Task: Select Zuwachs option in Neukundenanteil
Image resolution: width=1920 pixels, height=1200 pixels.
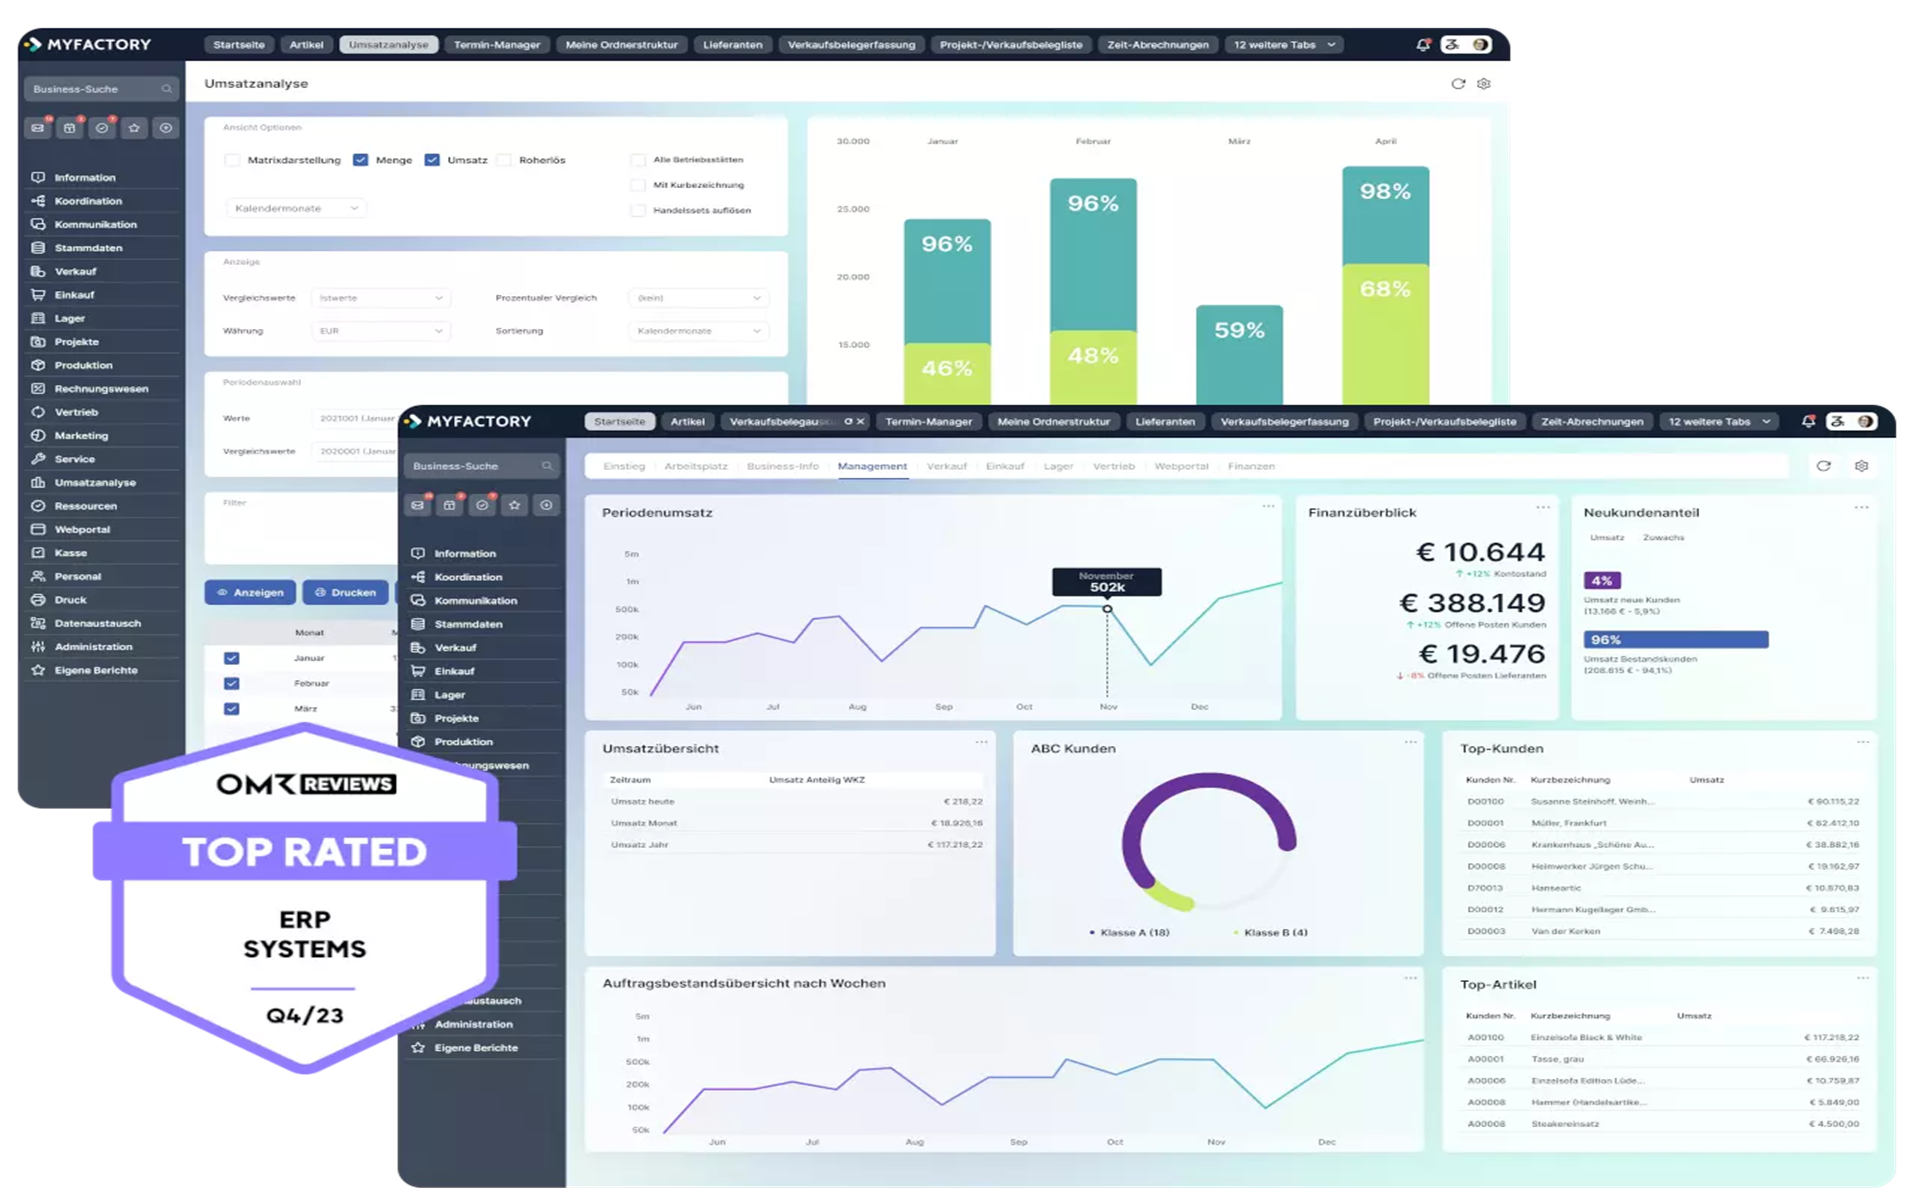Action: click(1664, 538)
